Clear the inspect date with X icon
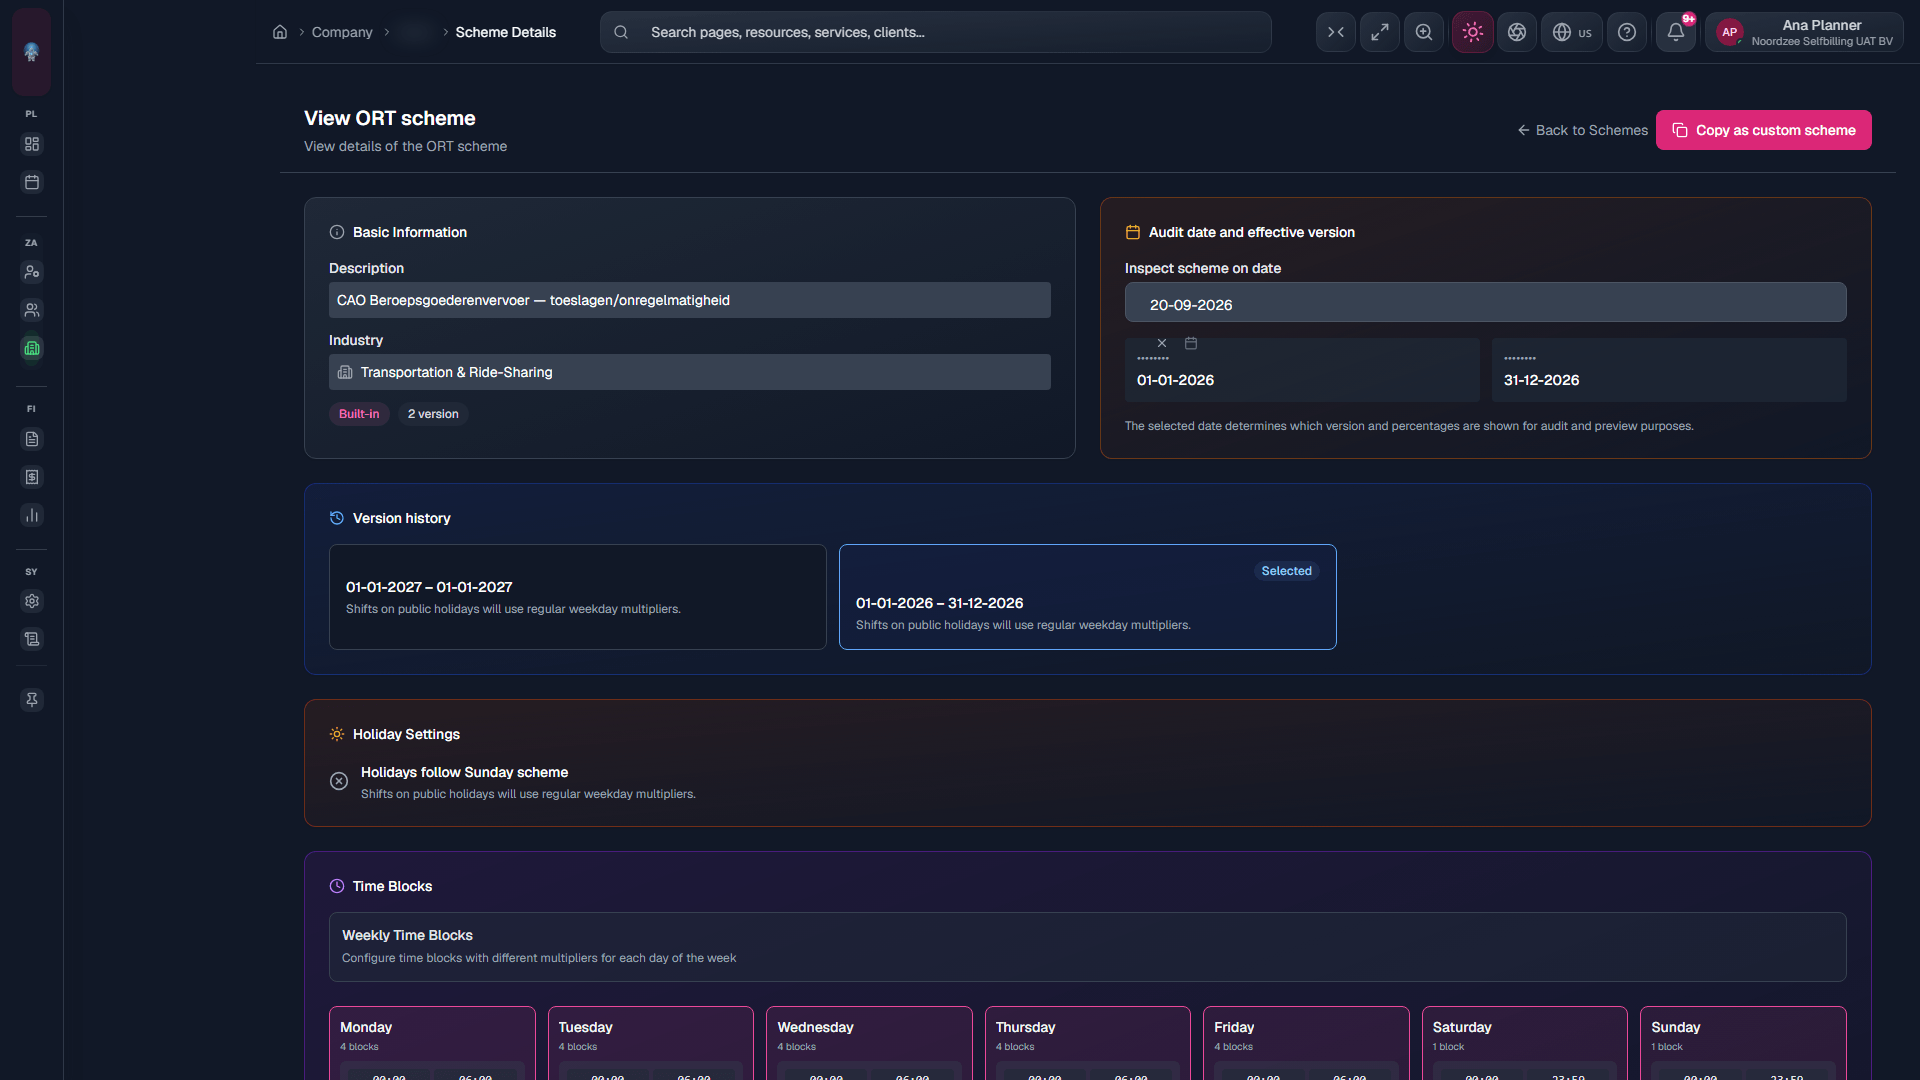Image resolution: width=1920 pixels, height=1080 pixels. (x=1162, y=343)
